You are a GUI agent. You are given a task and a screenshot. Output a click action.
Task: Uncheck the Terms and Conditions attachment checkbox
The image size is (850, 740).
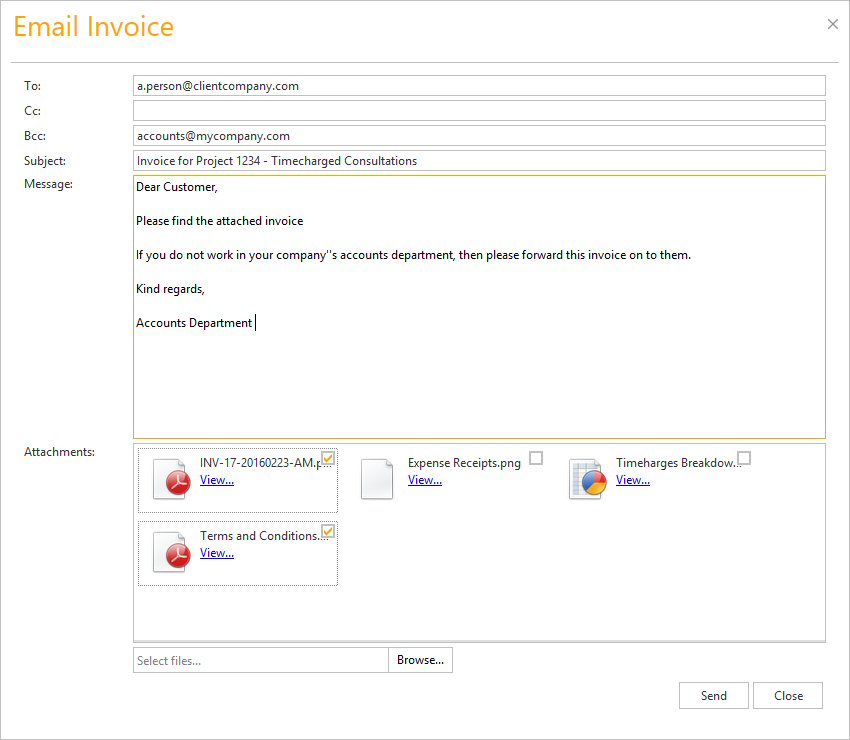[x=327, y=531]
